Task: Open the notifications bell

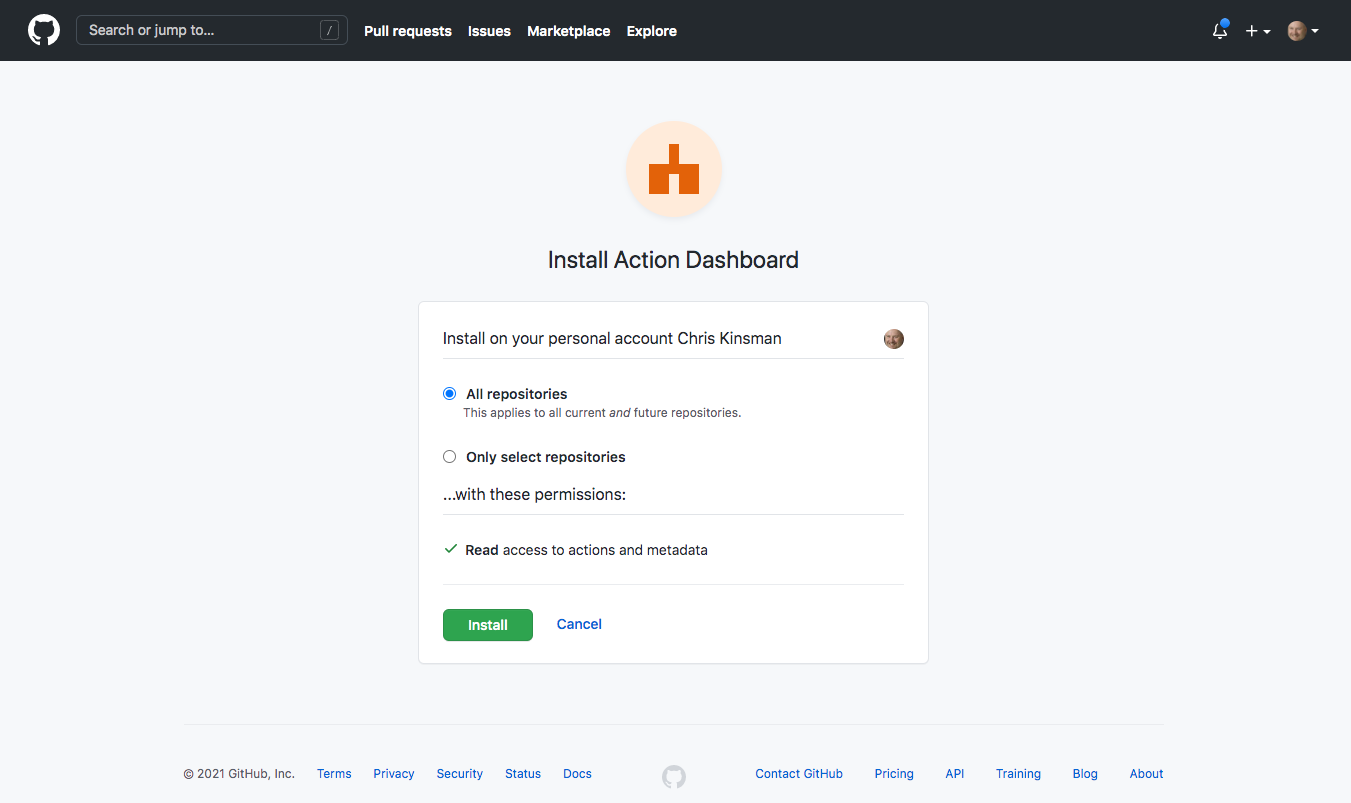Action: 1220,30
